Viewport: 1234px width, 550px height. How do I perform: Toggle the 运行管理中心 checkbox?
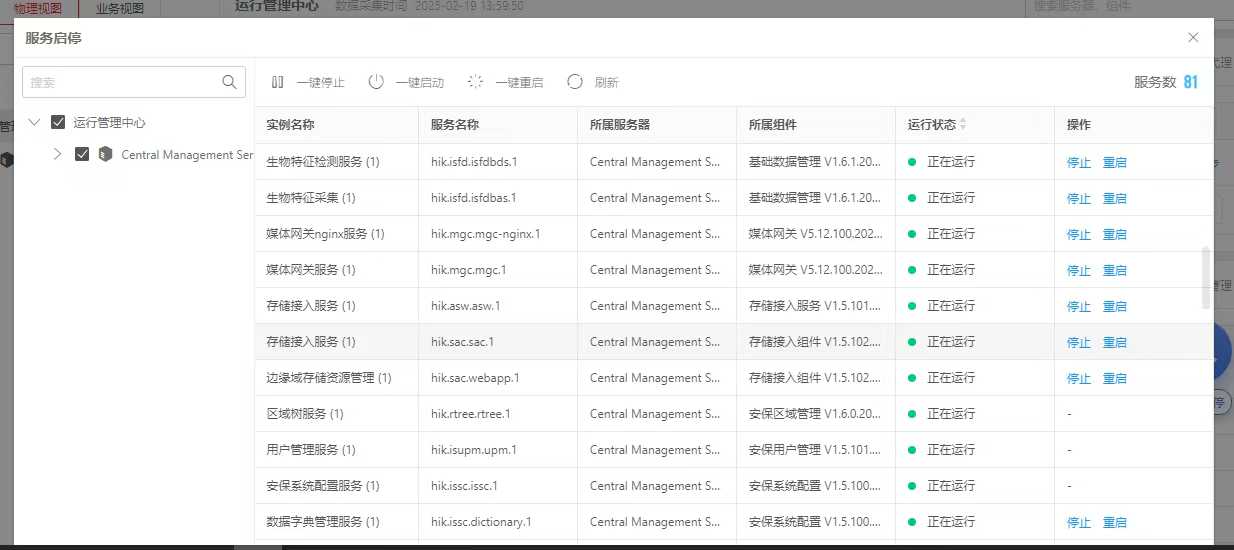tap(58, 122)
